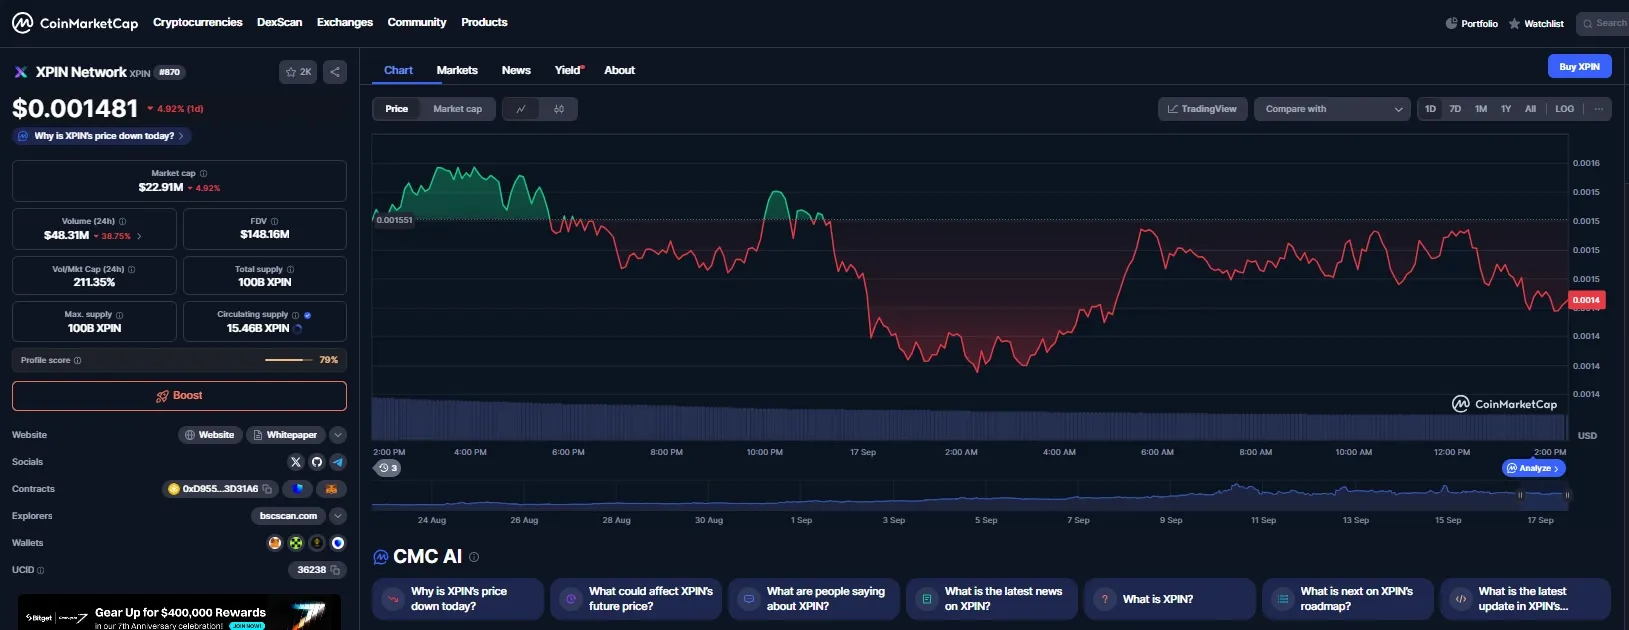Show Profile score info icon

point(78,360)
